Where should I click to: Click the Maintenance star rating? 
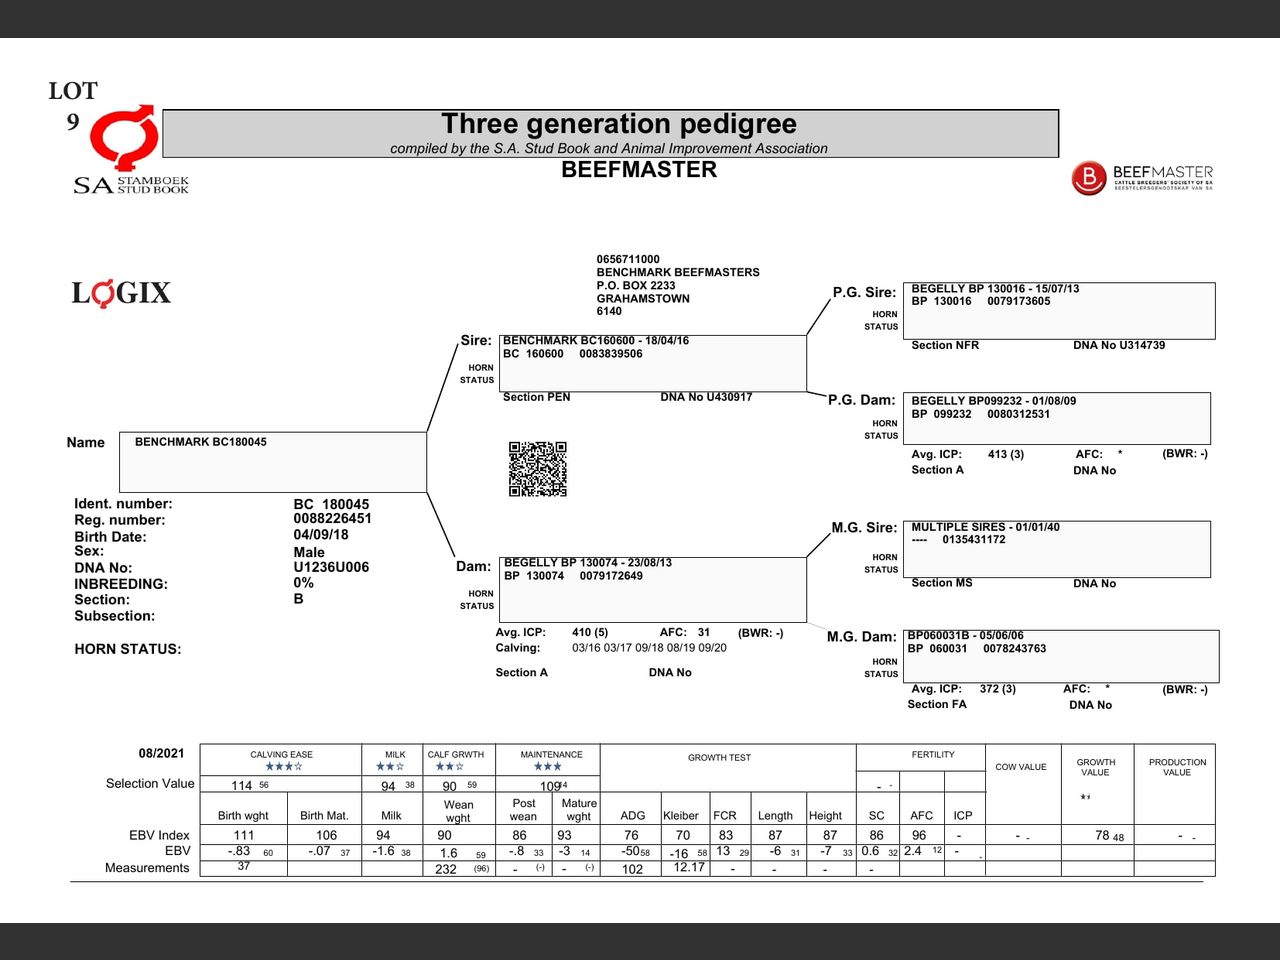pyautogui.click(x=547, y=767)
